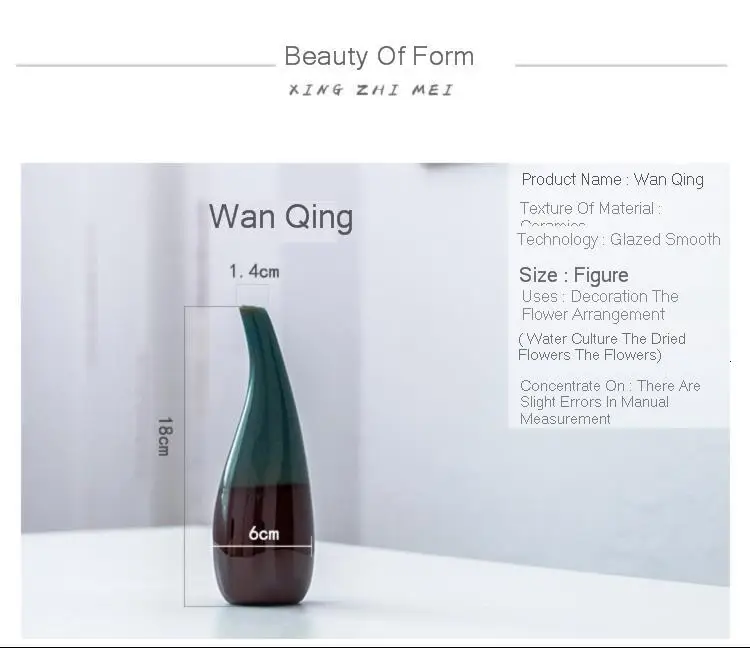The width and height of the screenshot is (750, 648).
Task: Click the Size : Figure text
Action: (x=574, y=275)
